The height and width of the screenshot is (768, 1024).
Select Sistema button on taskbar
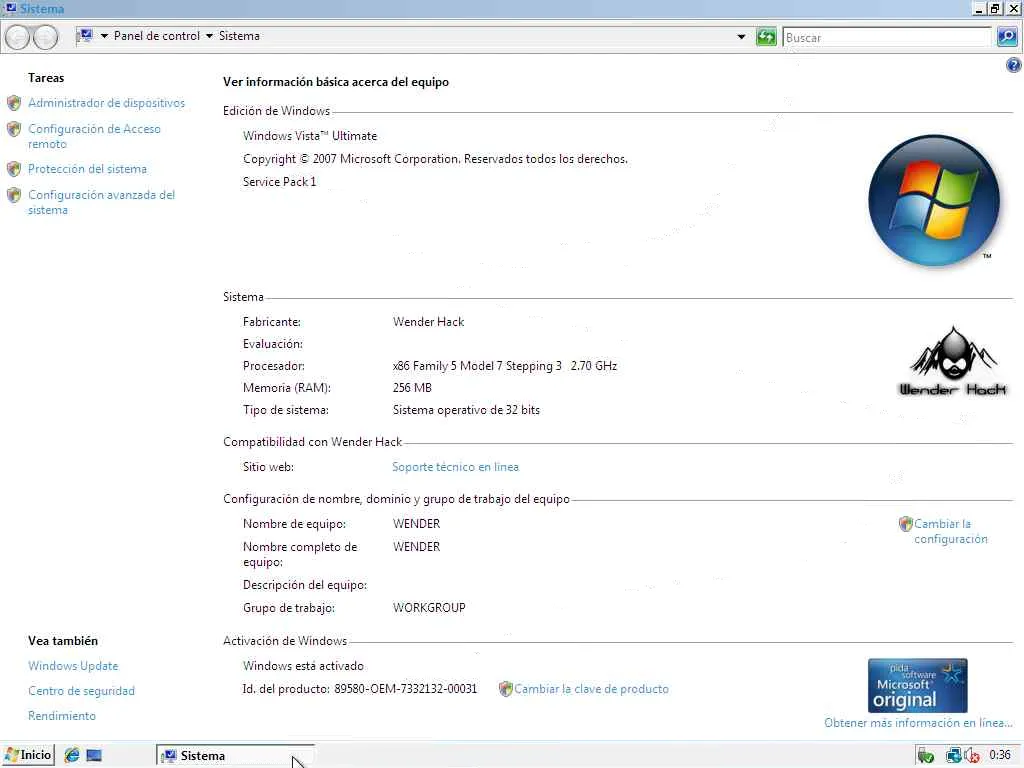coord(235,756)
